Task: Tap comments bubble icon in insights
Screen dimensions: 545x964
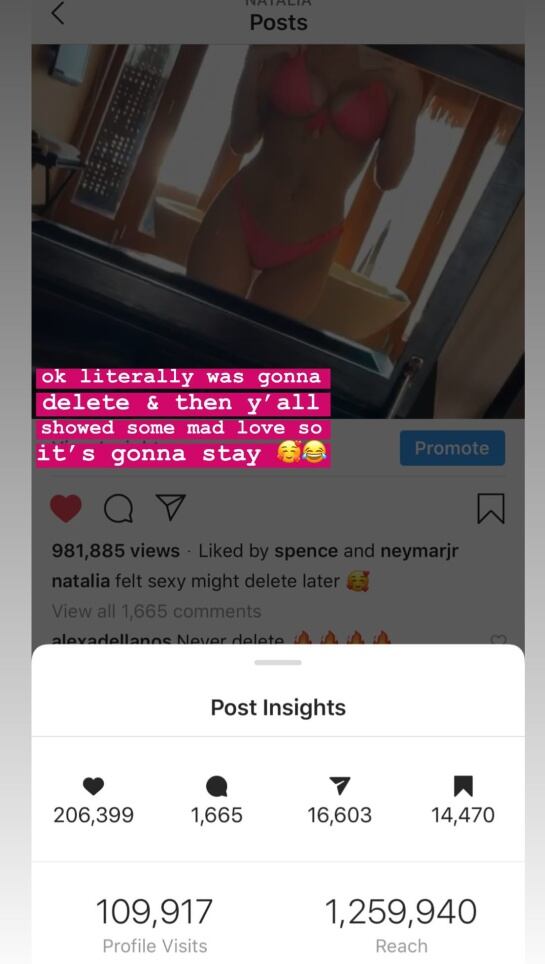Action: 217,786
